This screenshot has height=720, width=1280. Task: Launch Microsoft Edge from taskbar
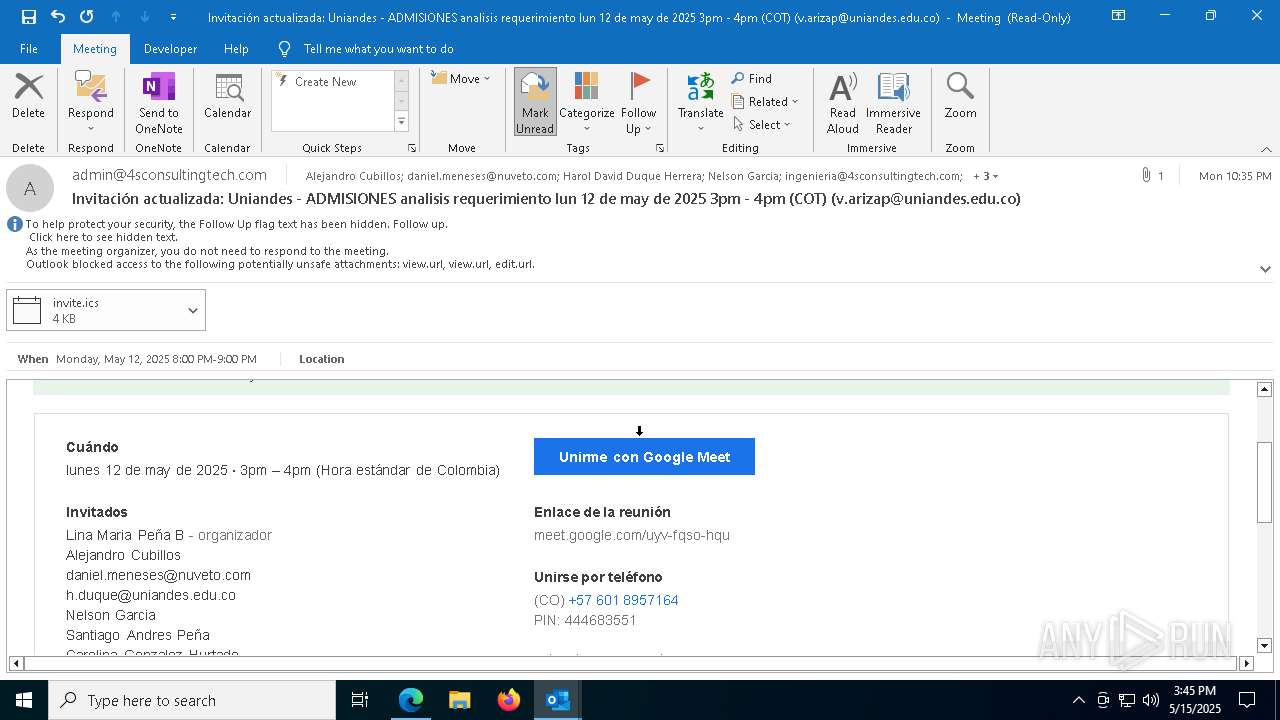[411, 700]
